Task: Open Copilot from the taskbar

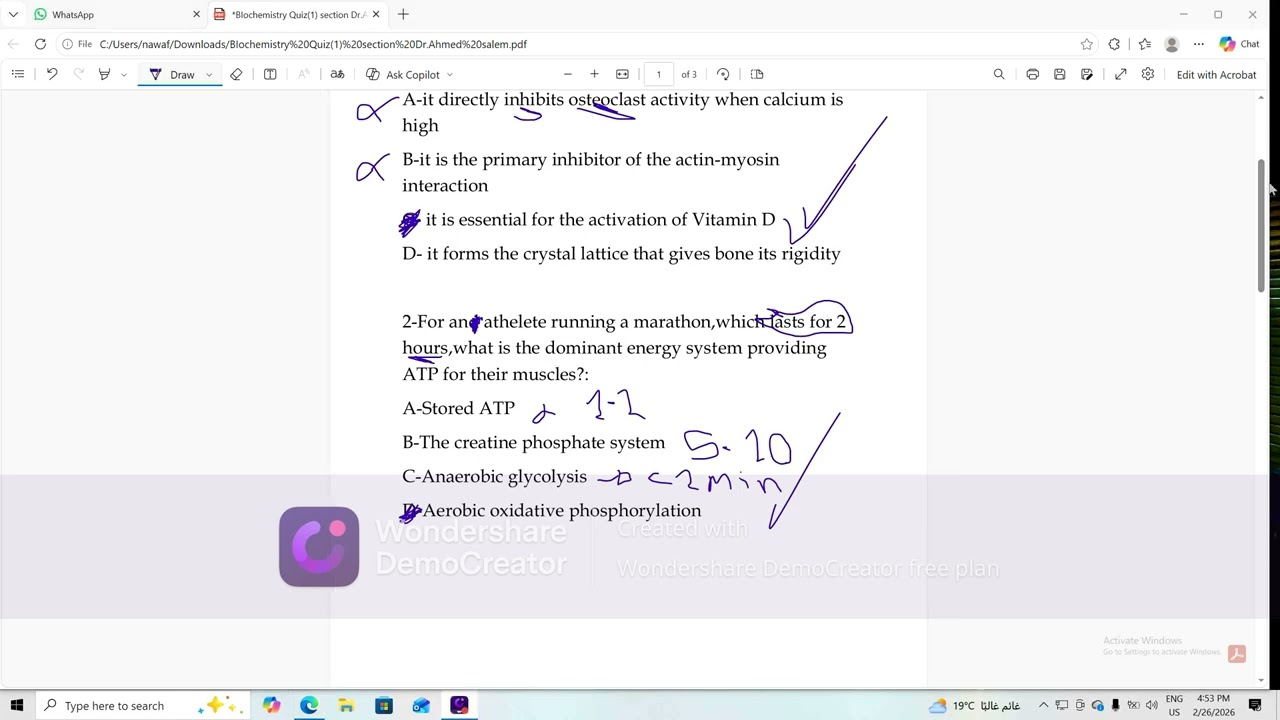Action: click(x=271, y=705)
